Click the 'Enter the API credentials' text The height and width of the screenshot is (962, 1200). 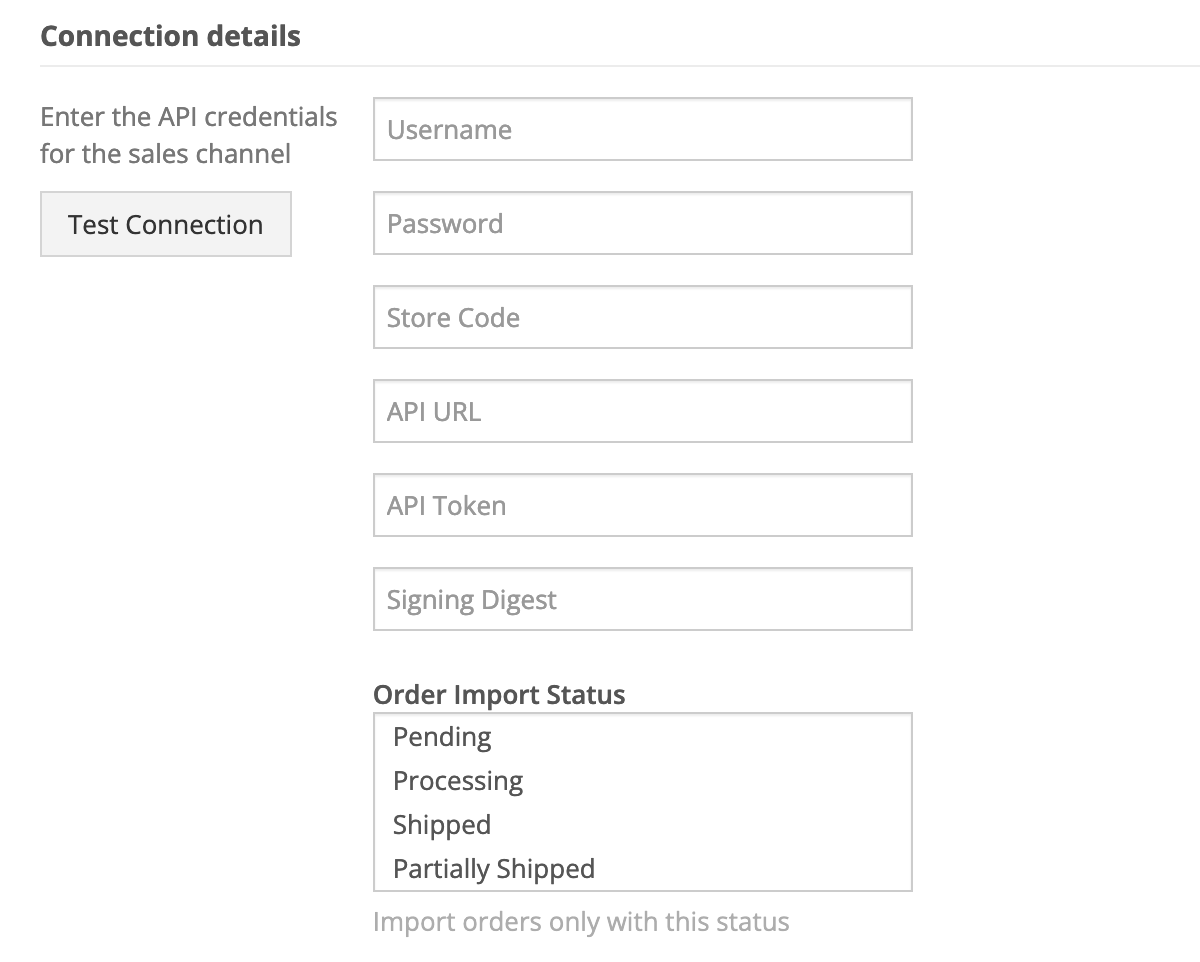[x=189, y=117]
